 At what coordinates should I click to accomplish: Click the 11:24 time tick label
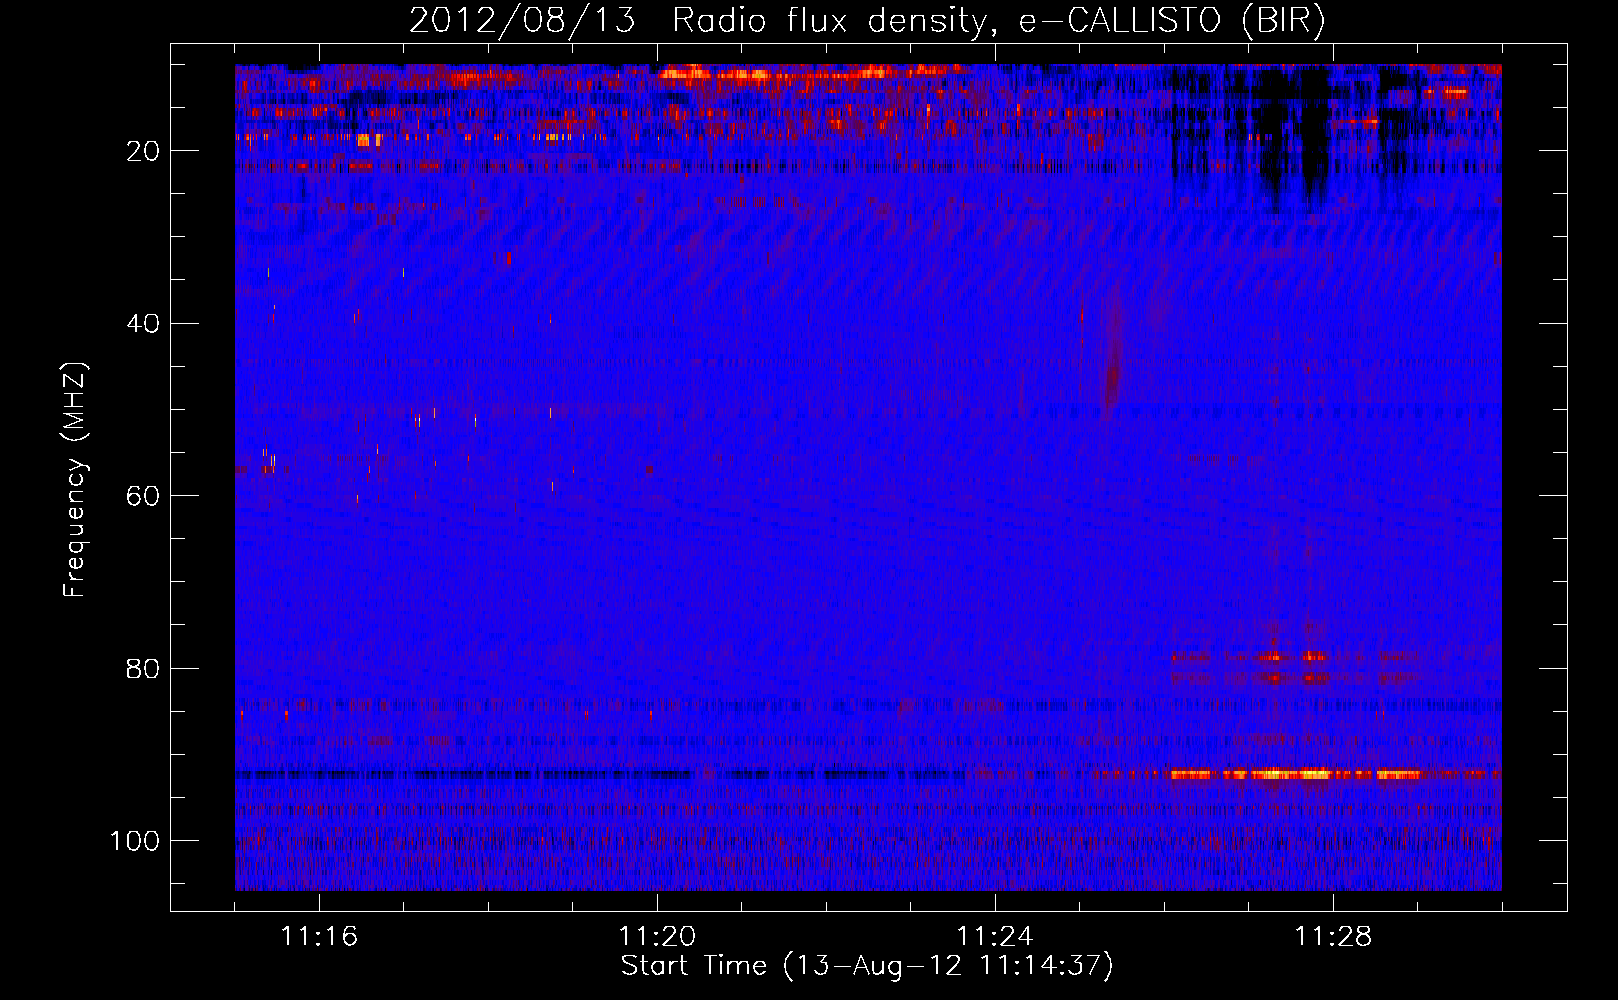coord(995,937)
